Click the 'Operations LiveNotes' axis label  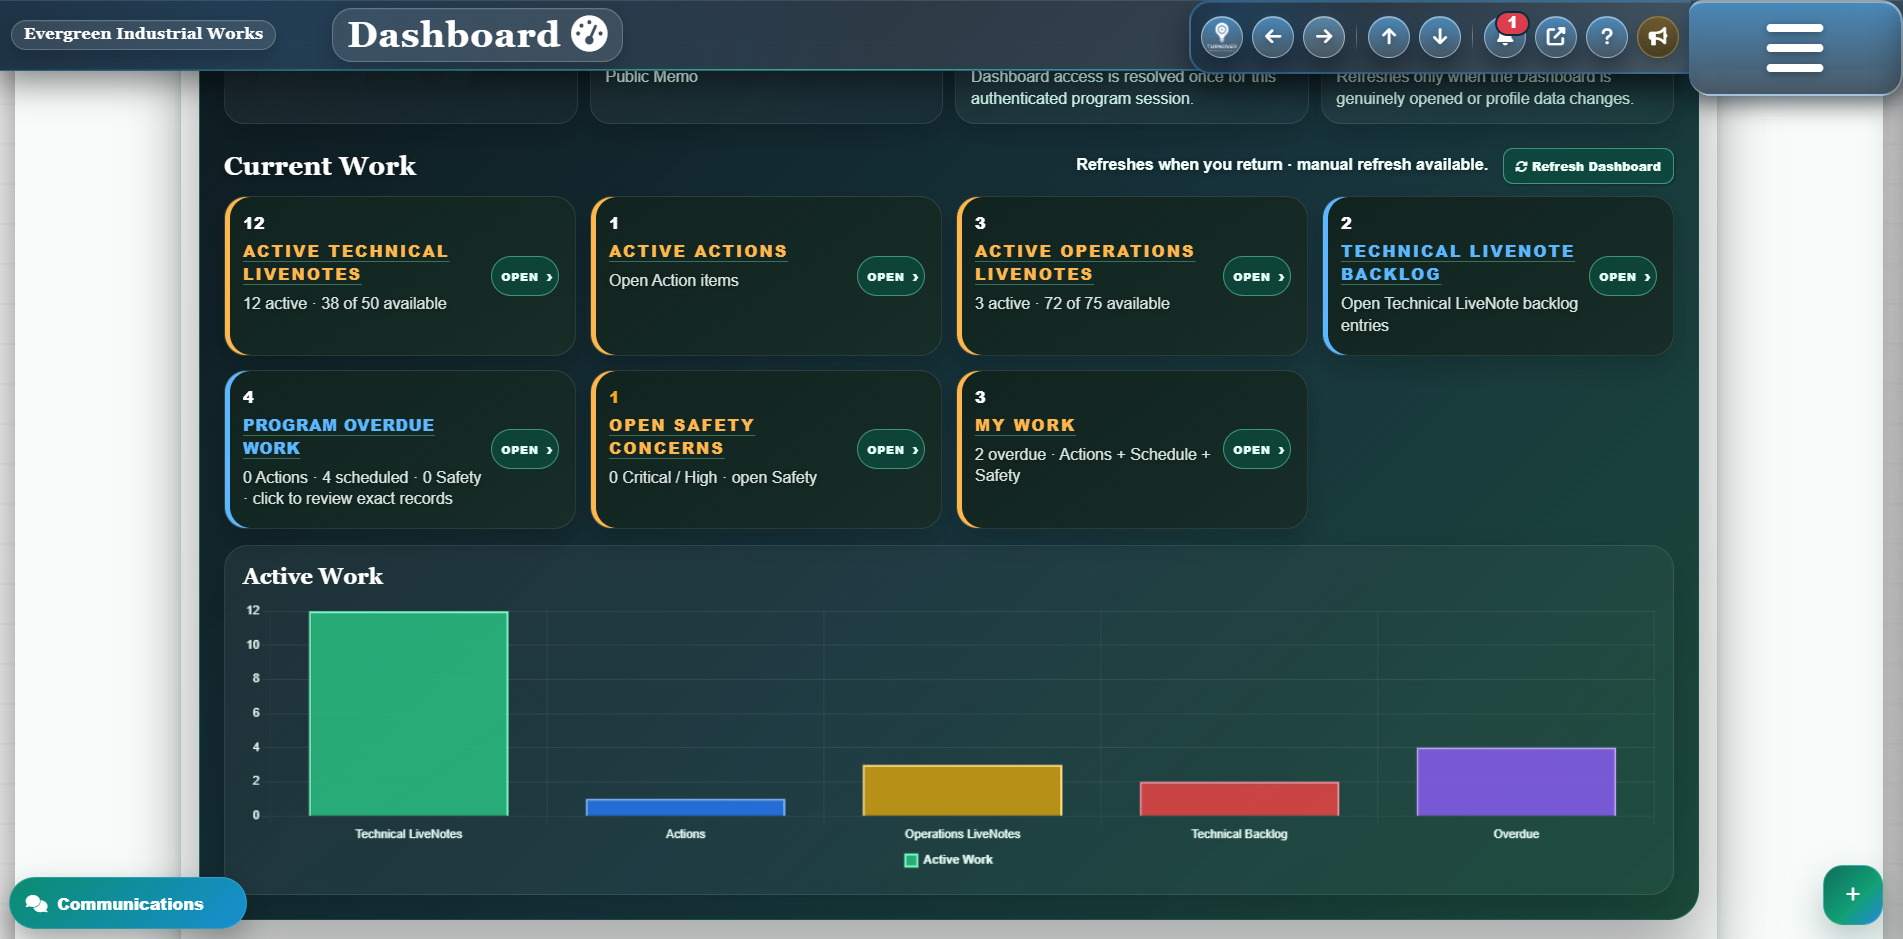coord(962,834)
